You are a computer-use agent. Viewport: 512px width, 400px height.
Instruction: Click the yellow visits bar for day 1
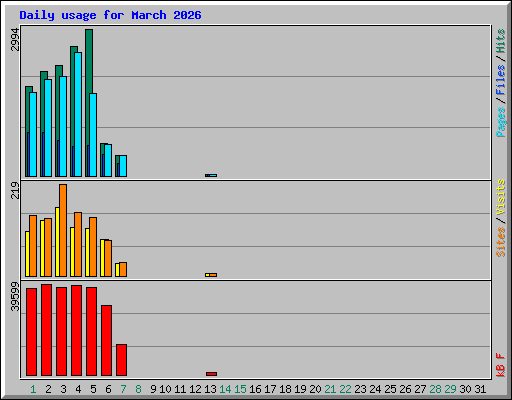tap(27, 254)
